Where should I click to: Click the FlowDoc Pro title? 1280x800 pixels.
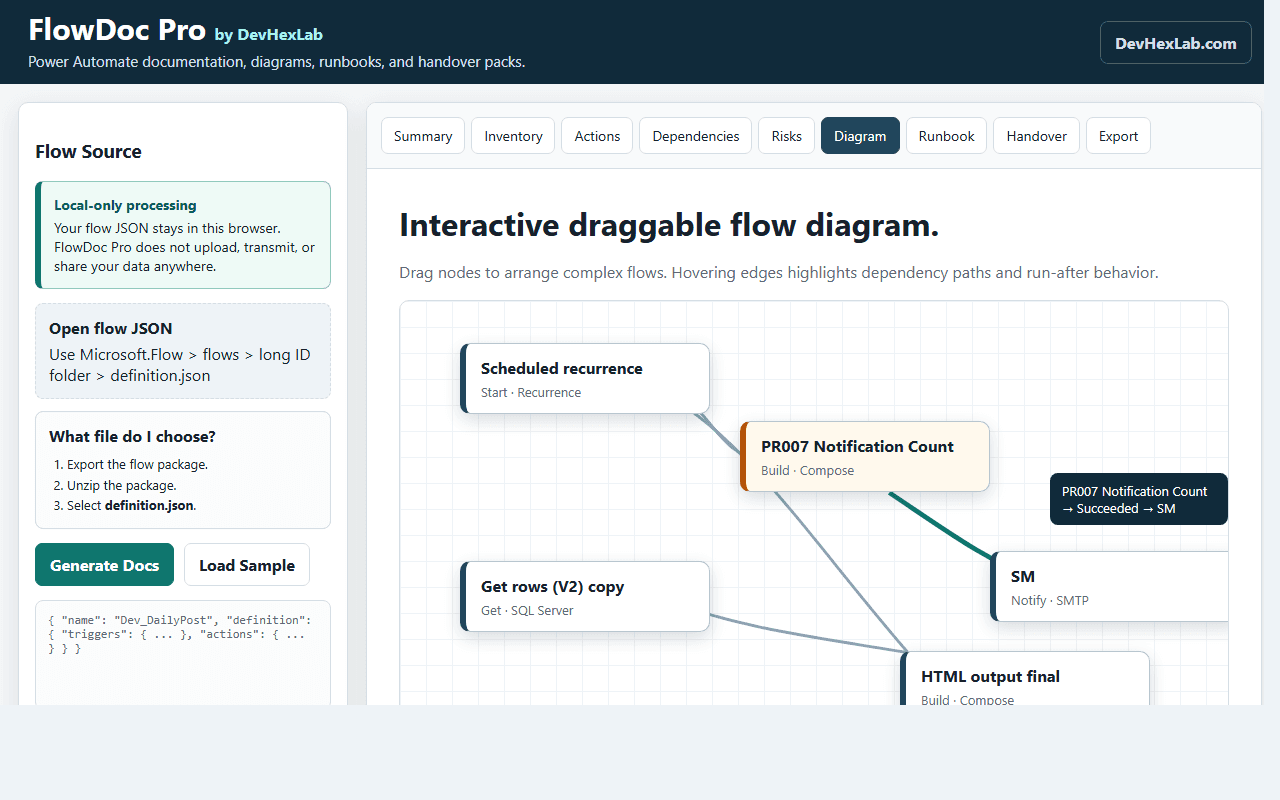point(118,30)
